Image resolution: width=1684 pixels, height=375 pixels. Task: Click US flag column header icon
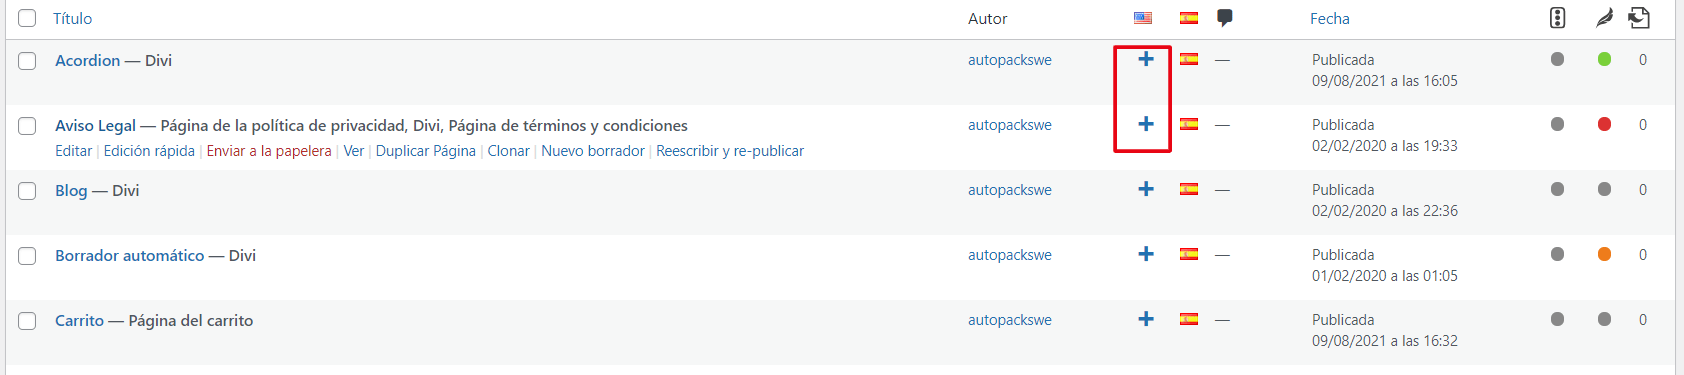point(1143,18)
